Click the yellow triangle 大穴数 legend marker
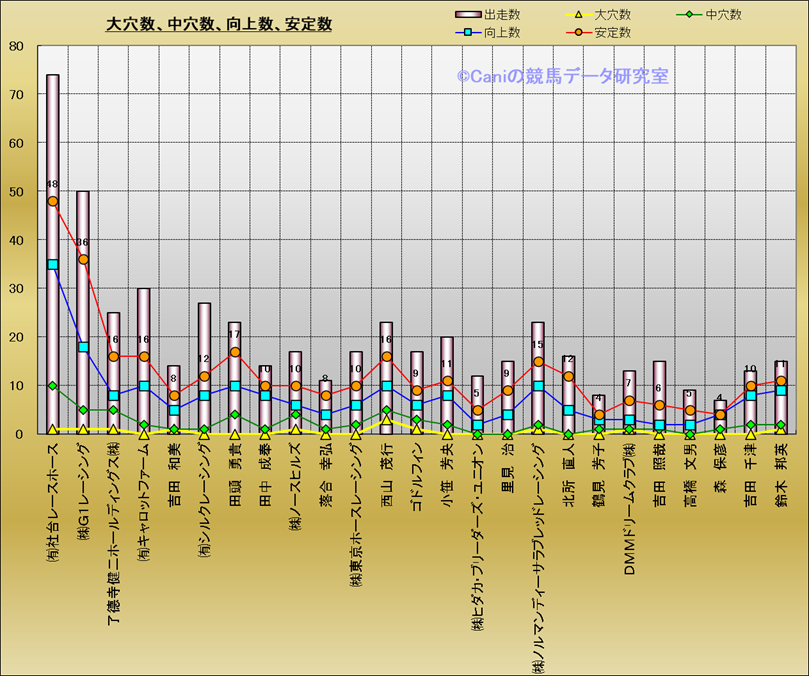The height and width of the screenshot is (676, 809). [578, 15]
